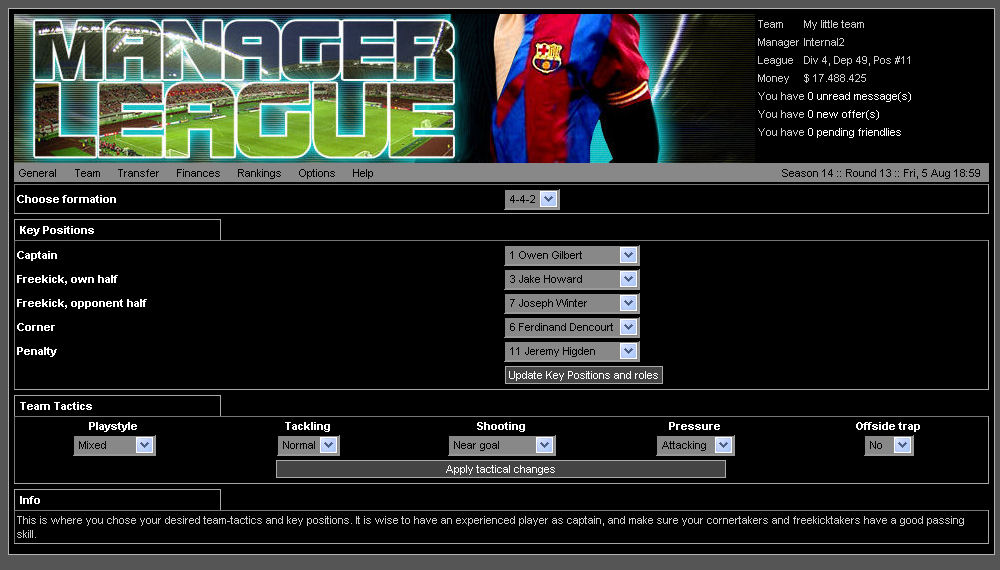Screen dimensions: 1000x570
Task: Click the Pressure heading
Action: (694, 426)
